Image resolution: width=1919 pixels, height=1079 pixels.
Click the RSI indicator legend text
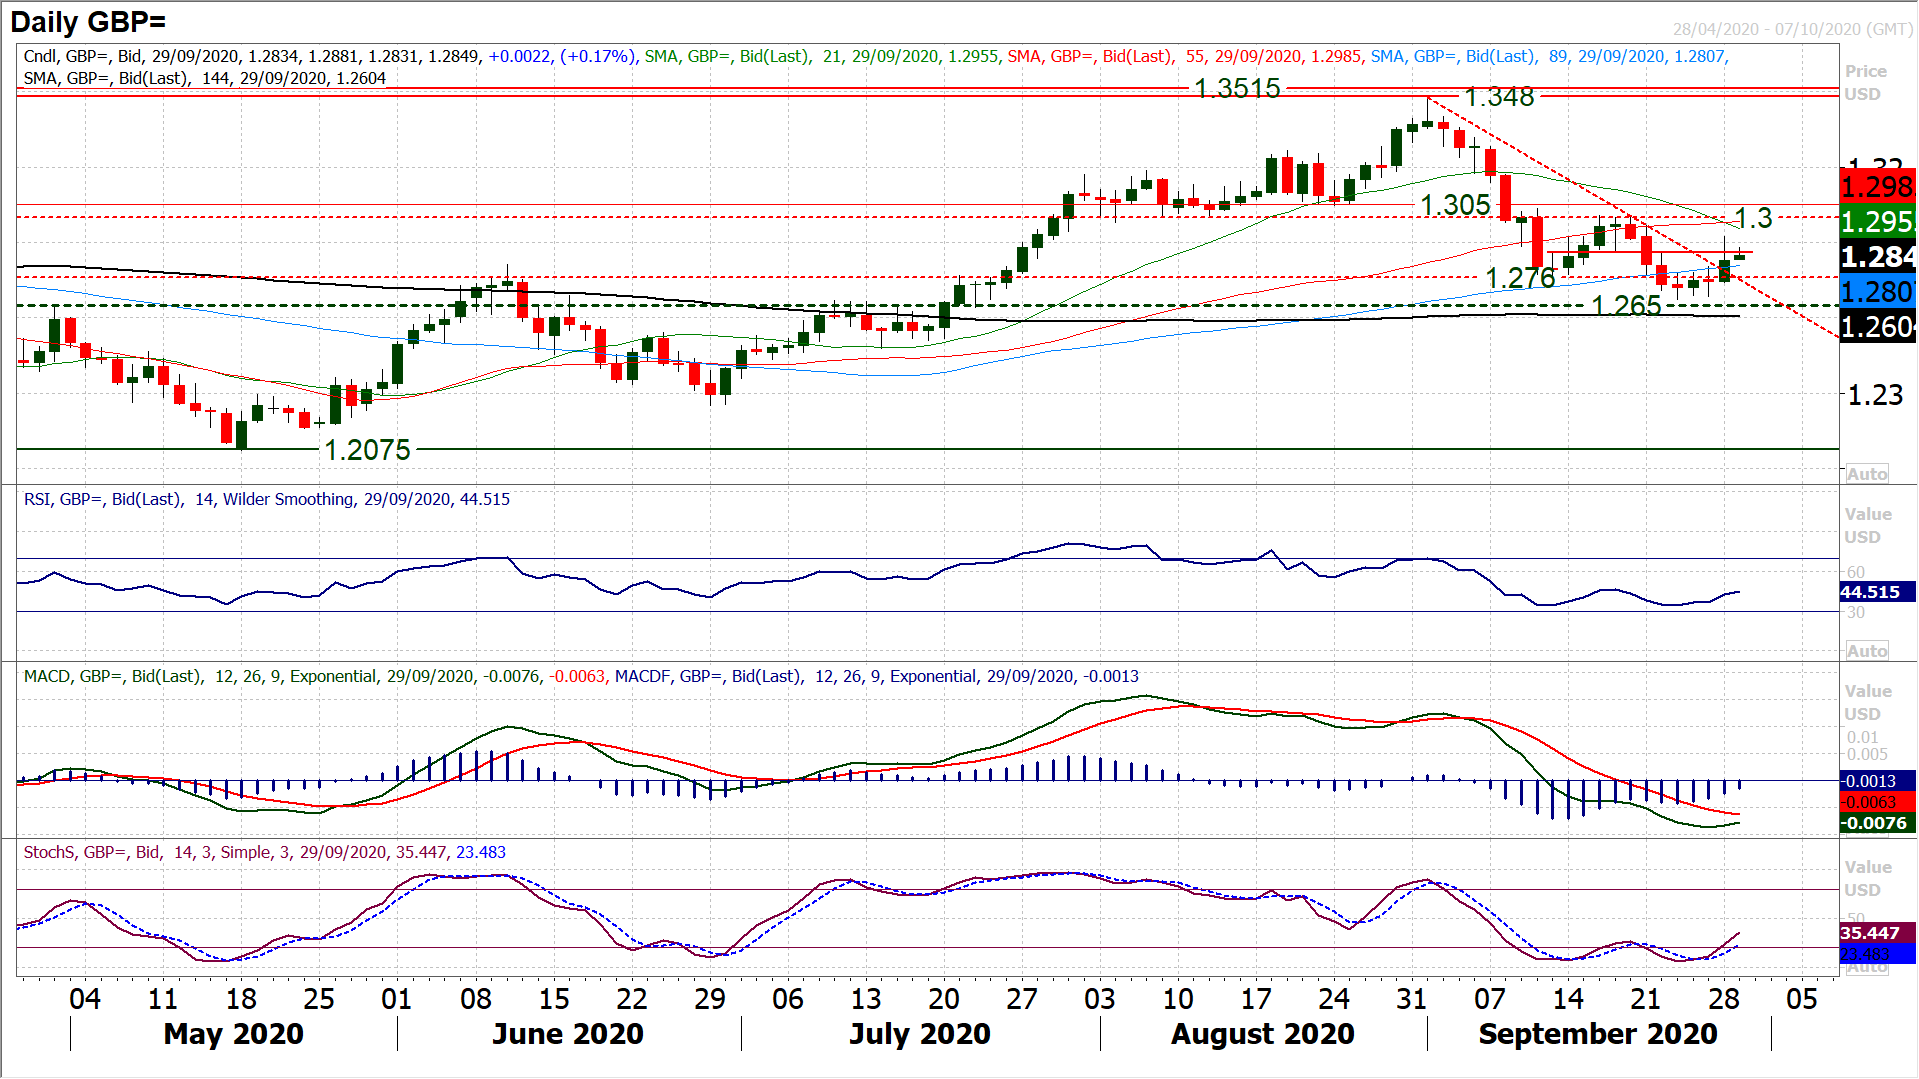pos(266,499)
